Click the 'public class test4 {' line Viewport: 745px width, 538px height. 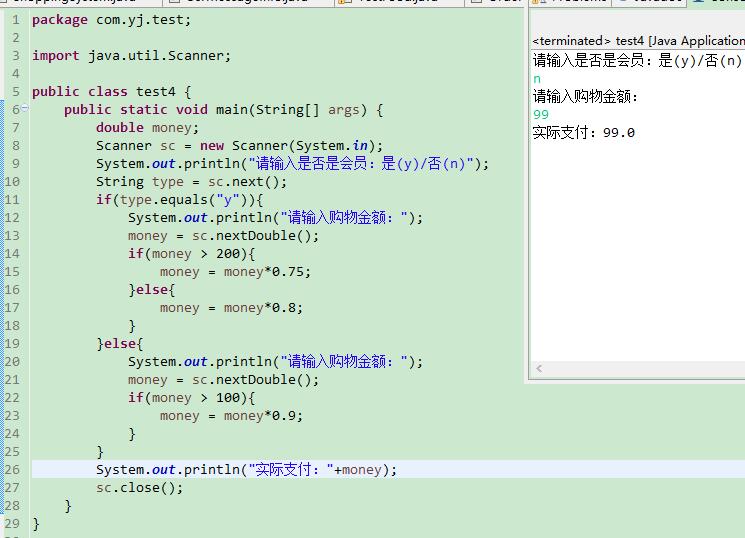[112, 92]
